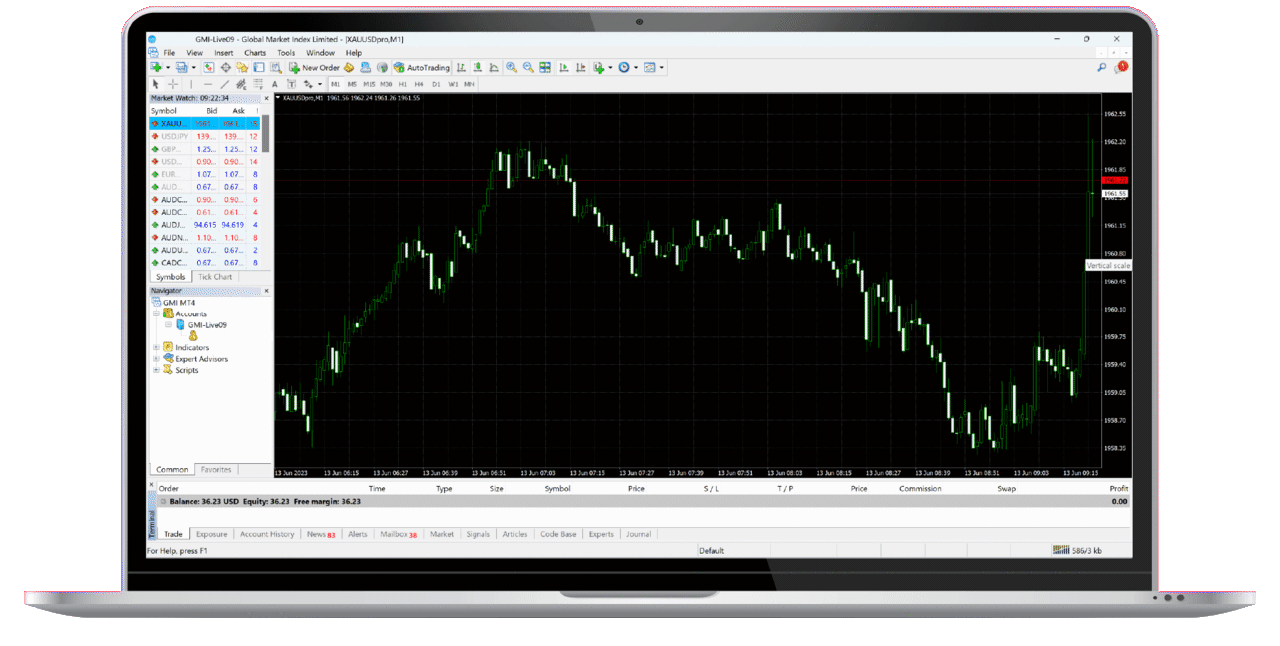This screenshot has width=1280, height=646.
Task: Select the crosshair cursor tool
Action: (x=173, y=84)
